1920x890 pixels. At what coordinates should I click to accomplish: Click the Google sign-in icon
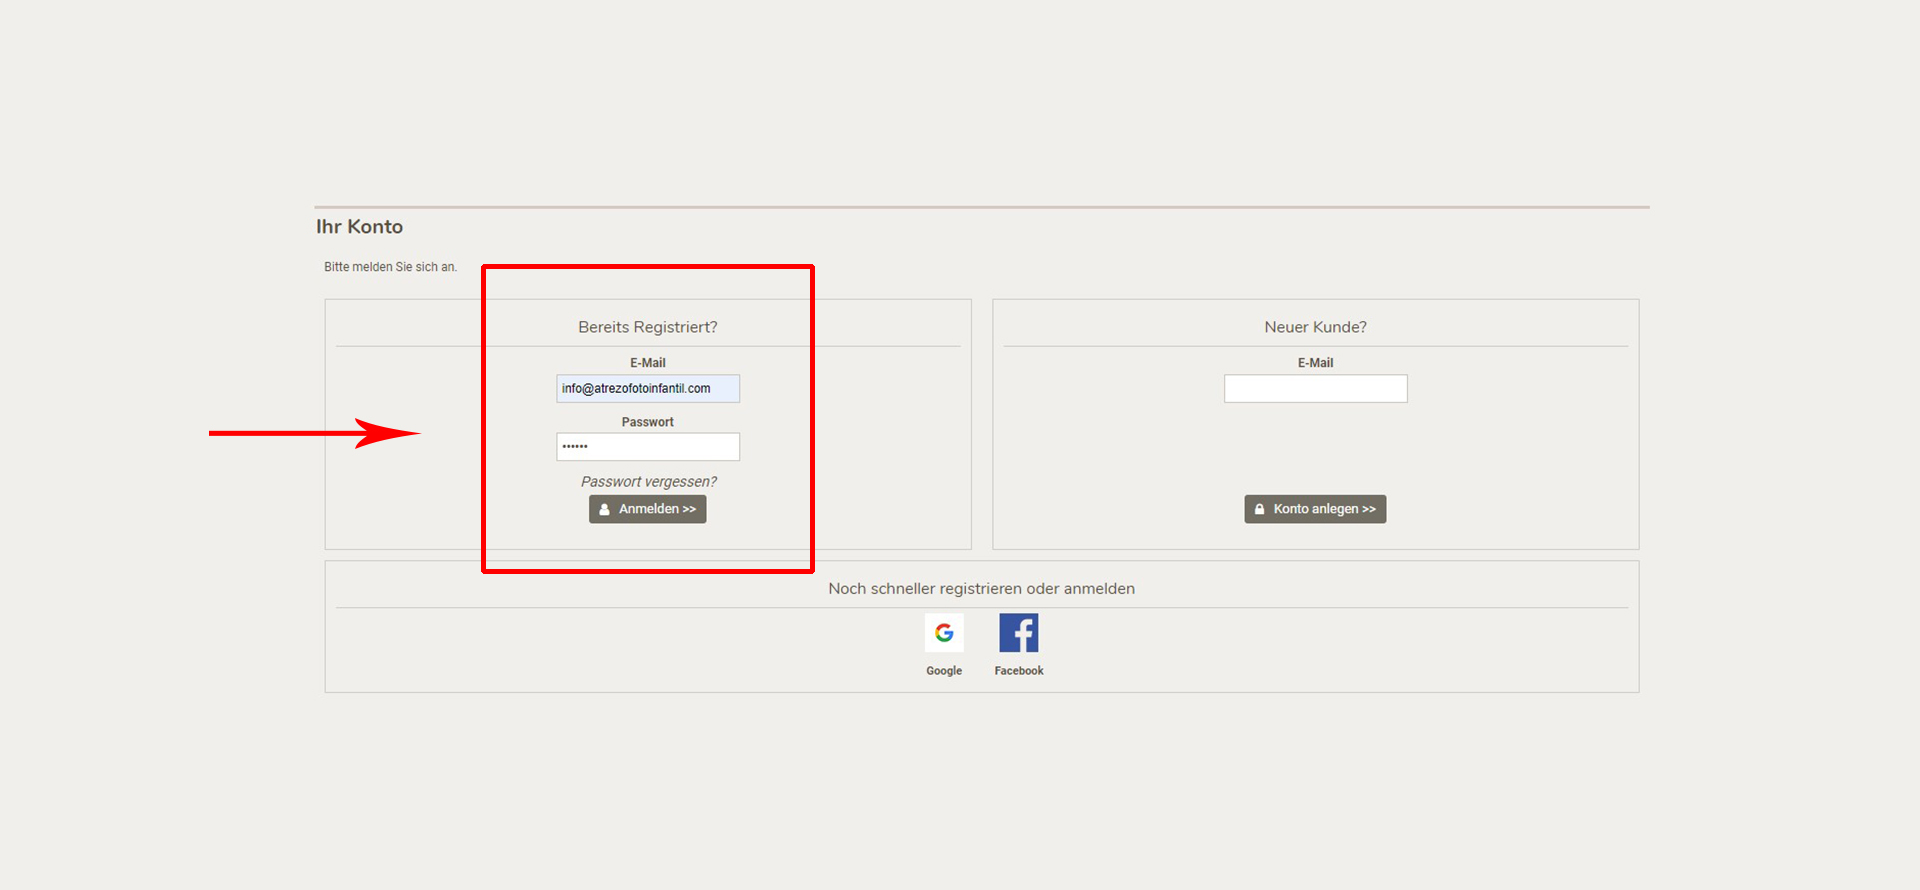[x=944, y=633]
